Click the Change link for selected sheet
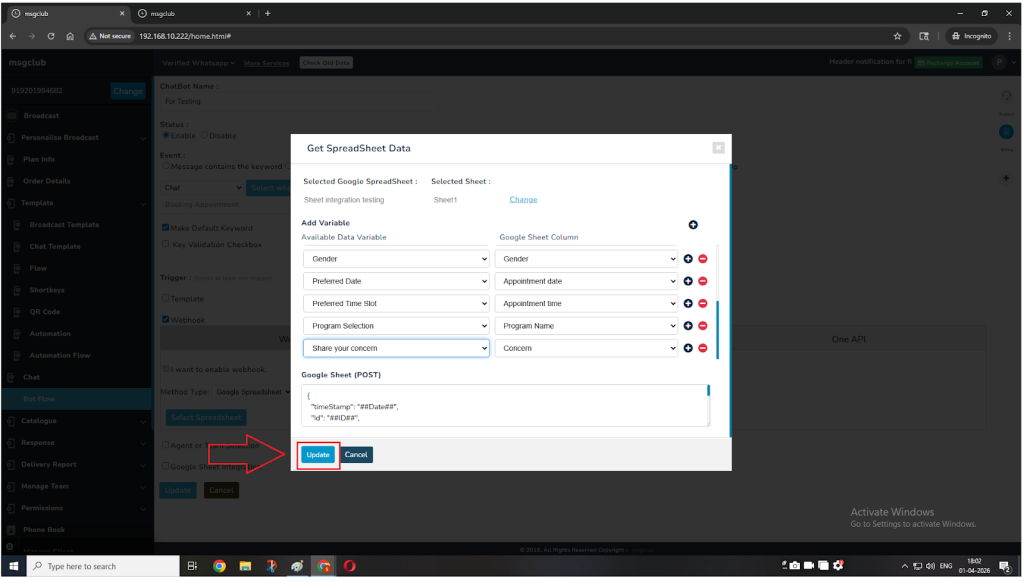This screenshot has width=1024, height=582. [523, 200]
